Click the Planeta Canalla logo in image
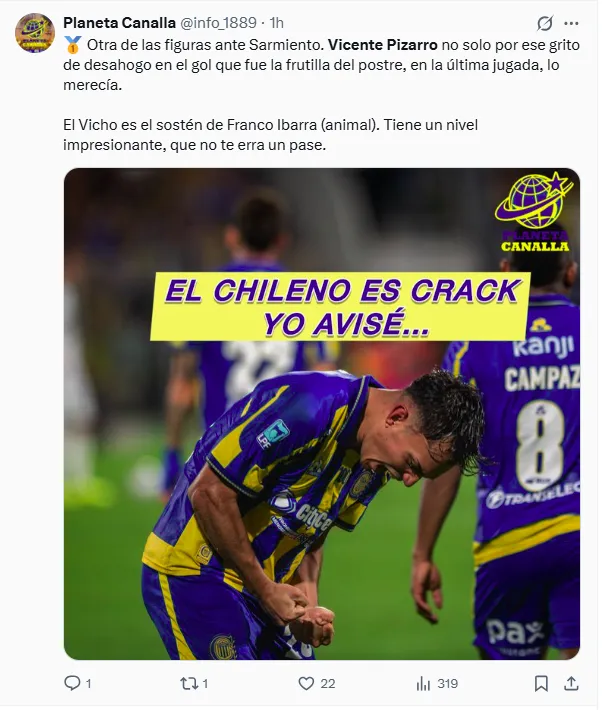Image resolution: width=602 pixels, height=710 pixels. [x=535, y=212]
